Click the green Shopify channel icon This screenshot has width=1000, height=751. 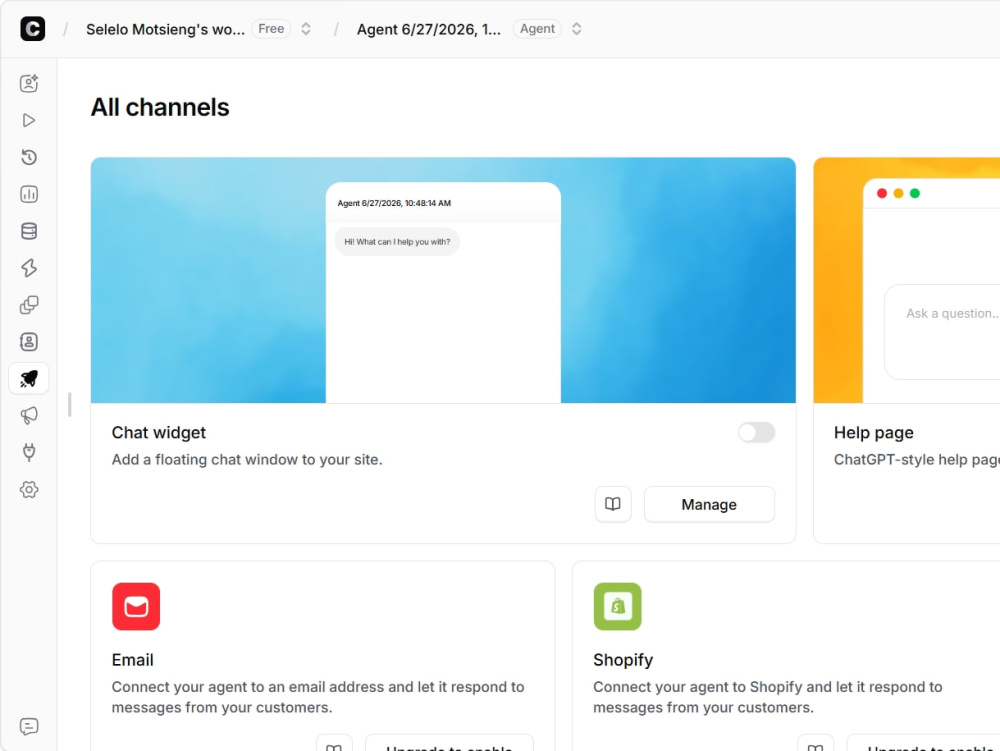617,606
